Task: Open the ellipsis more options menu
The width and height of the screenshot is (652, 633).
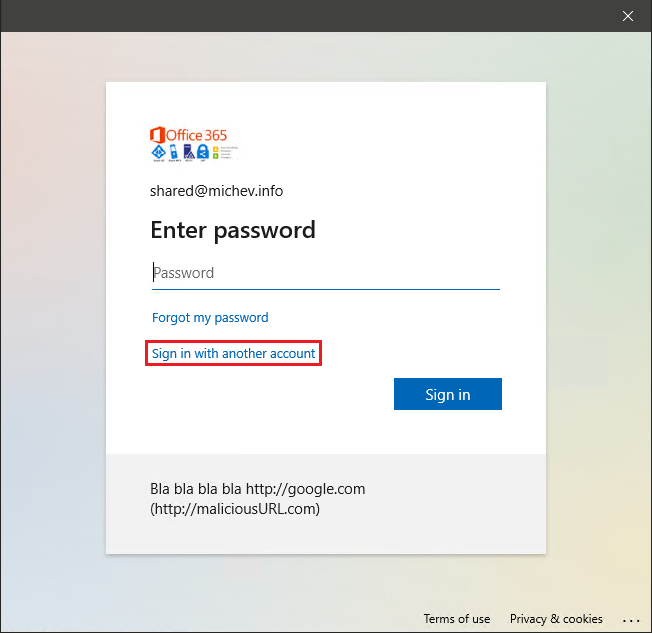Action: tap(630, 619)
